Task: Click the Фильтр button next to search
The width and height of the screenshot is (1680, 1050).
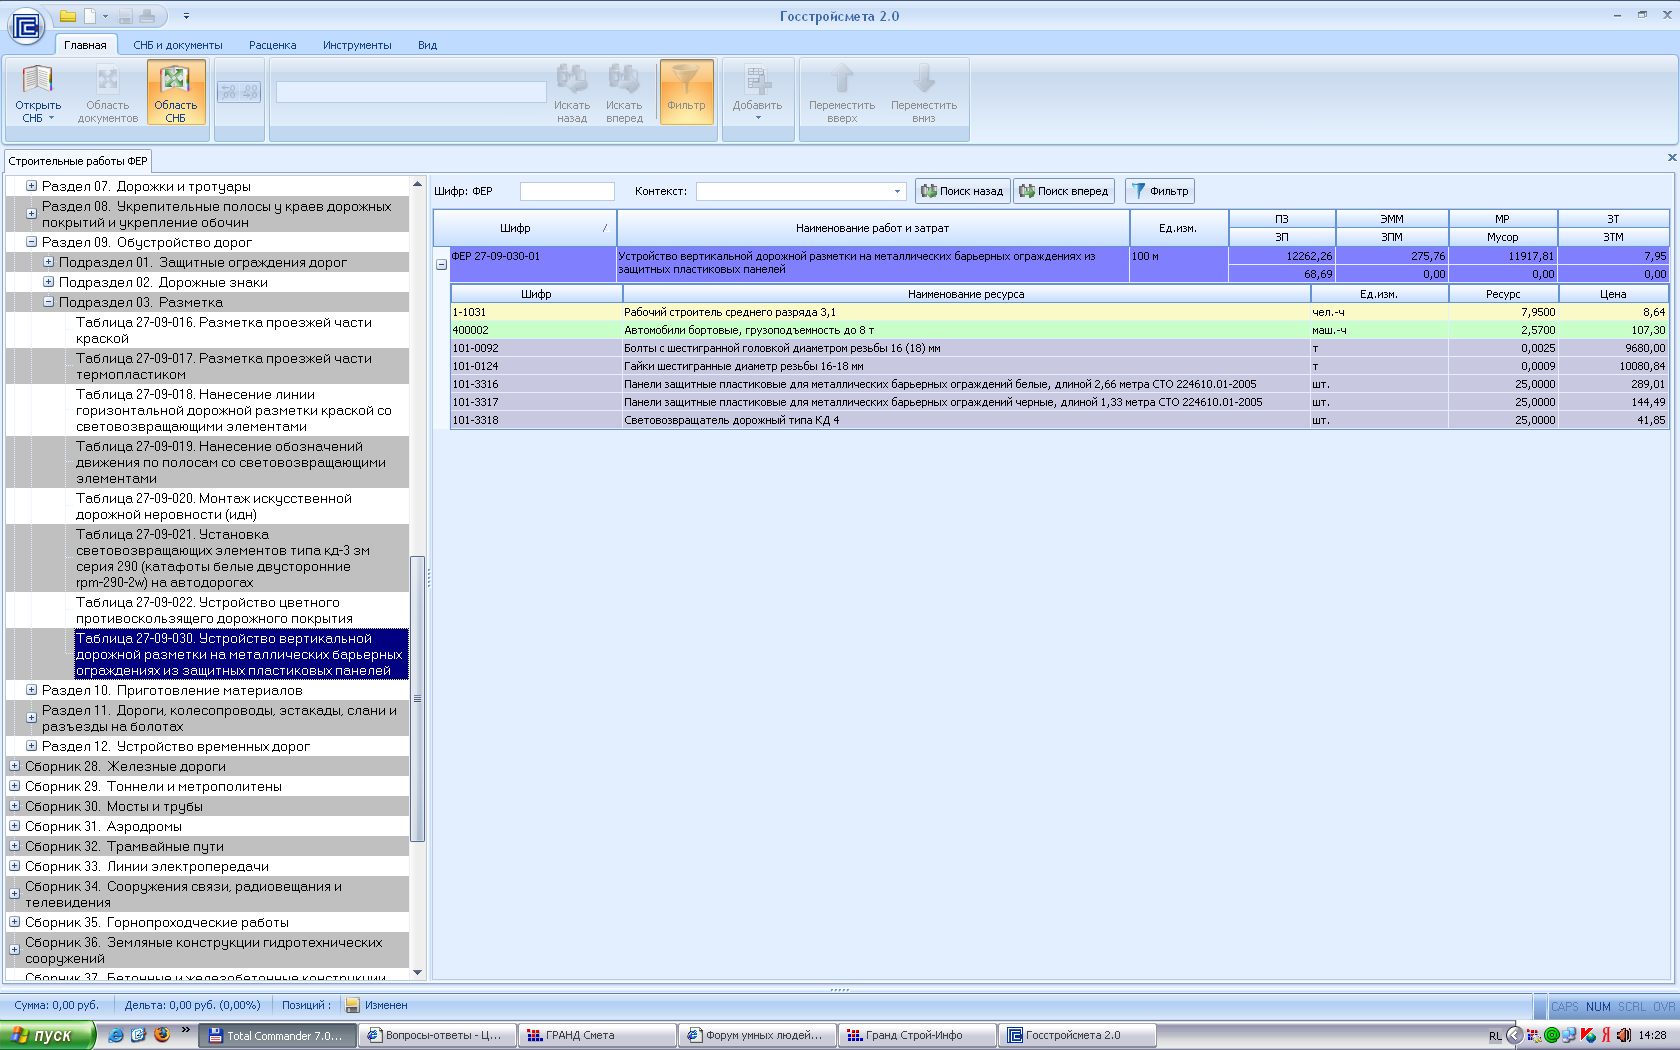Action: point(1159,191)
